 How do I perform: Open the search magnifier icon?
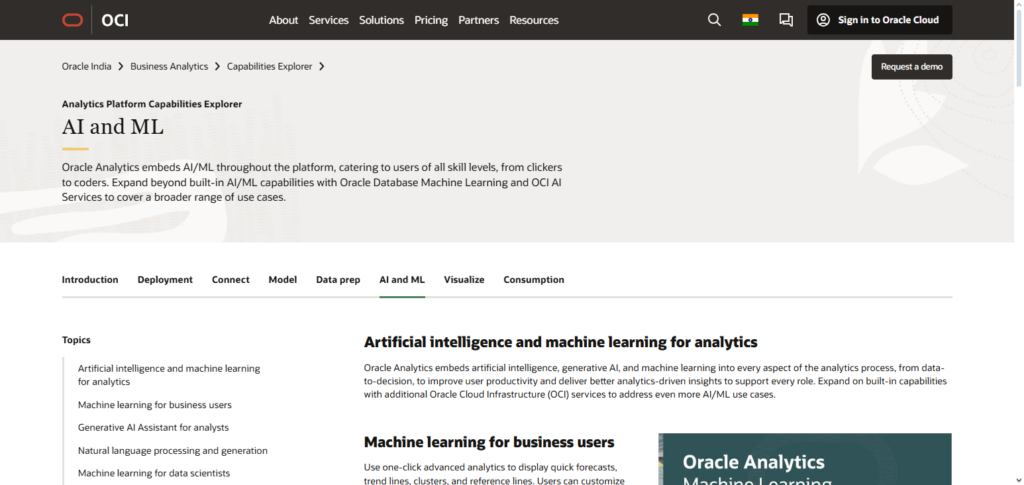click(714, 20)
